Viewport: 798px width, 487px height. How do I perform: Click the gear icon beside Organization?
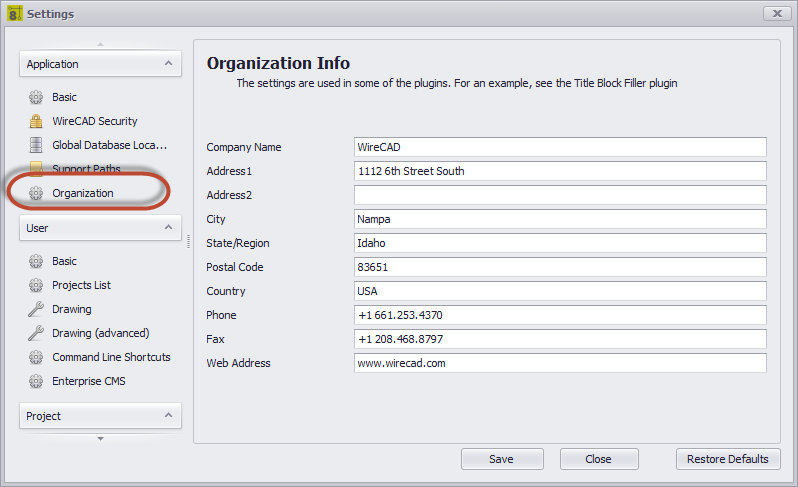click(36, 193)
